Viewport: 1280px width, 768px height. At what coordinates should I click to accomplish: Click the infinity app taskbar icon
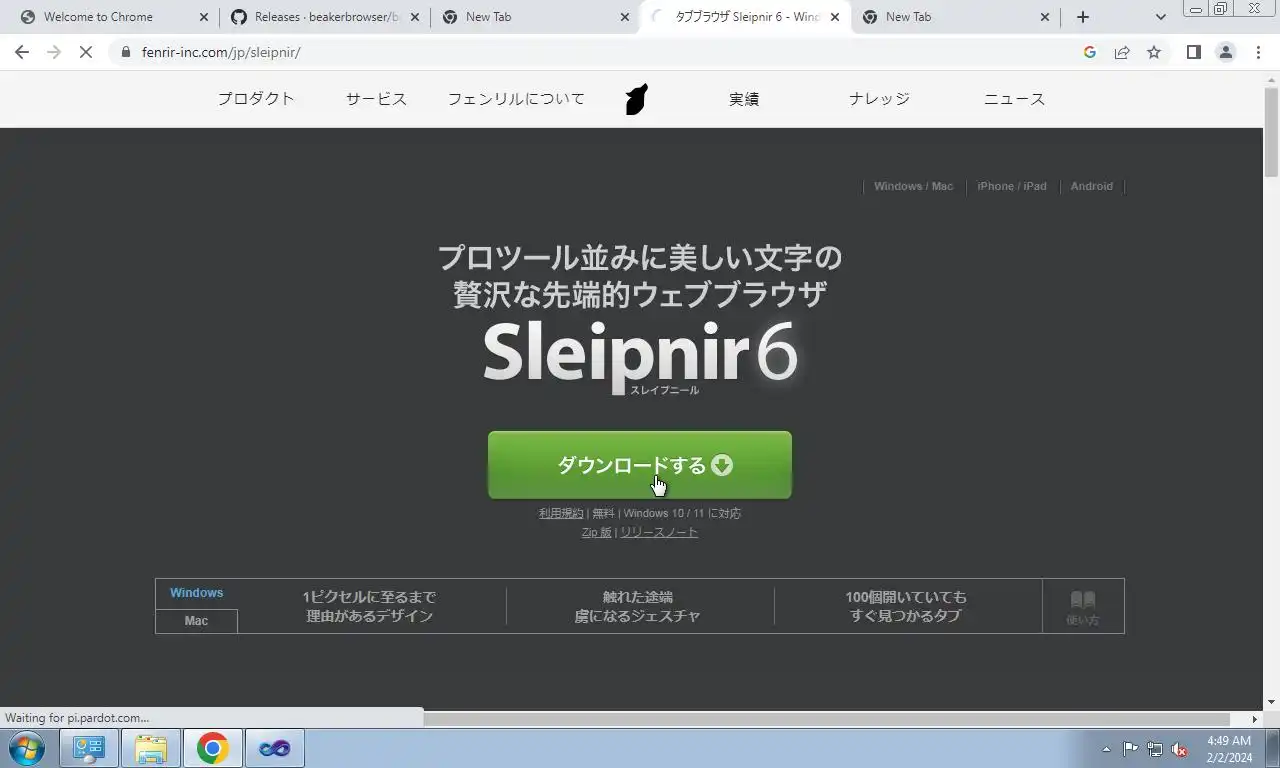point(274,748)
